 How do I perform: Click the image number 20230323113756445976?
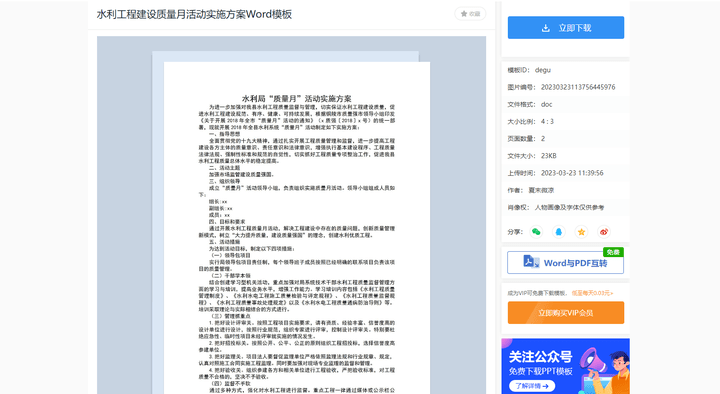578,87
